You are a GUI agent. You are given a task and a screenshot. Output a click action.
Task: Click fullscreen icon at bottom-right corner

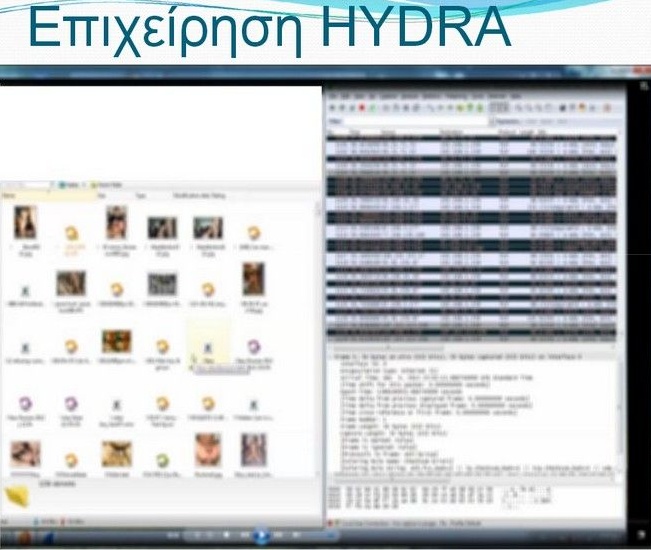click(640, 535)
